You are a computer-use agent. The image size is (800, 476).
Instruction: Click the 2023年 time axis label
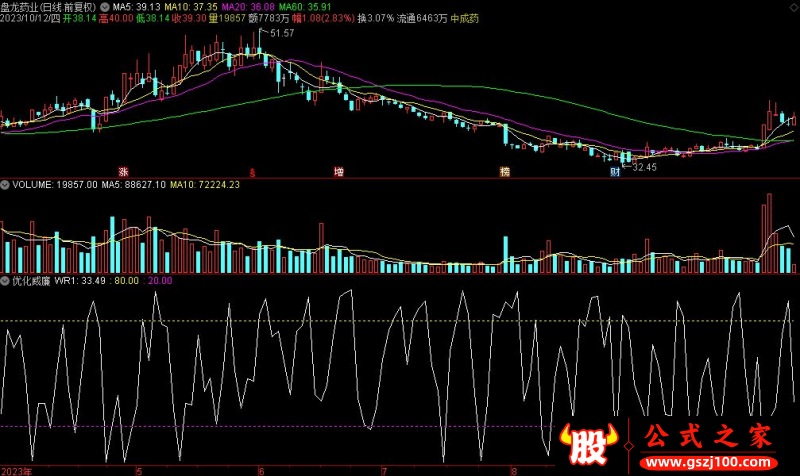click(16, 471)
